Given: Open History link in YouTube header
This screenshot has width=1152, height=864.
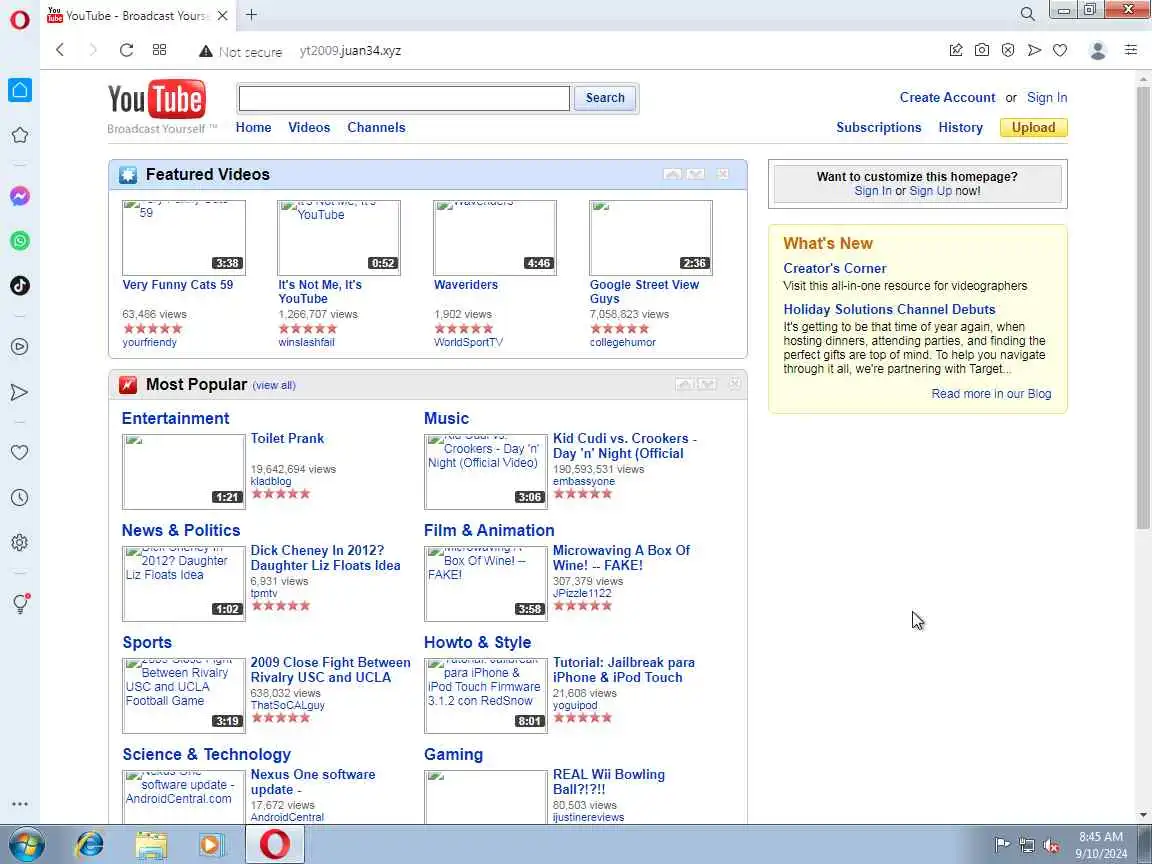Looking at the screenshot, I should 960,127.
